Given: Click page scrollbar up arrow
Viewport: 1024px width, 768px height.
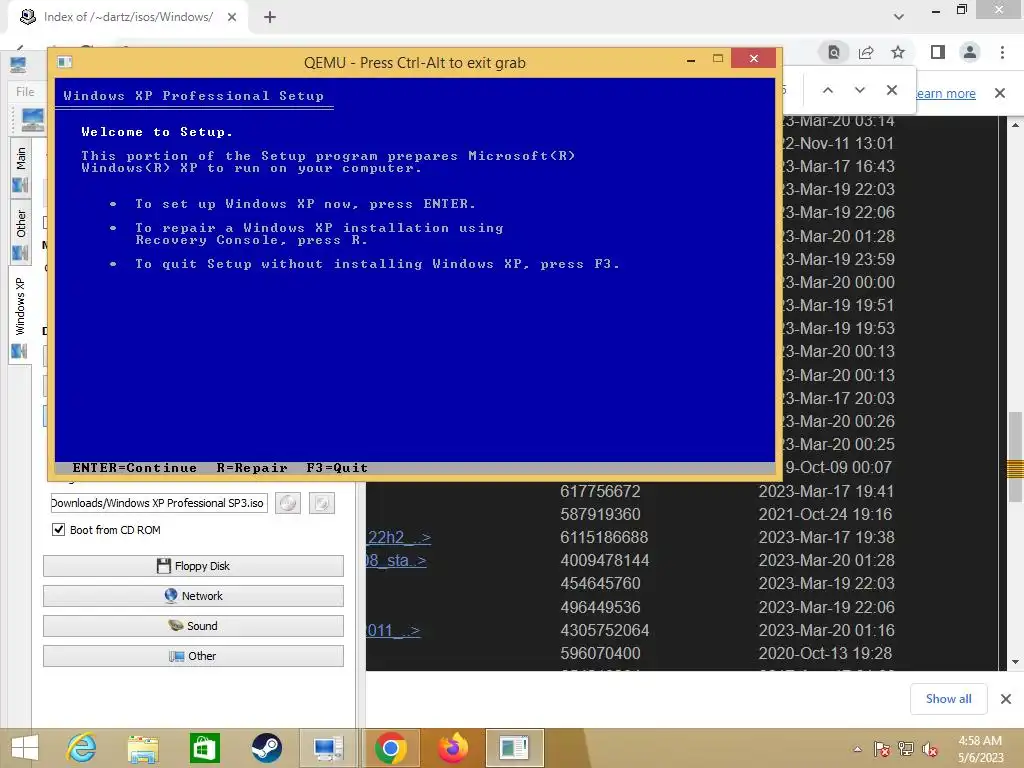Looking at the screenshot, I should click(1015, 124).
